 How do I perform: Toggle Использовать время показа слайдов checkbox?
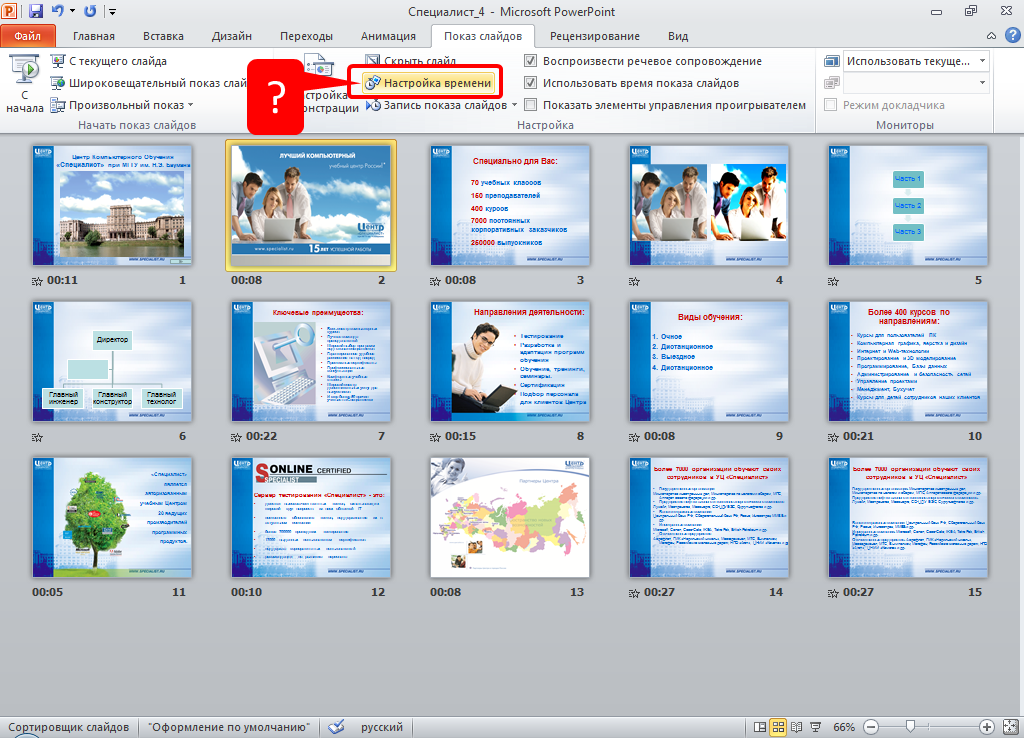click(x=531, y=83)
